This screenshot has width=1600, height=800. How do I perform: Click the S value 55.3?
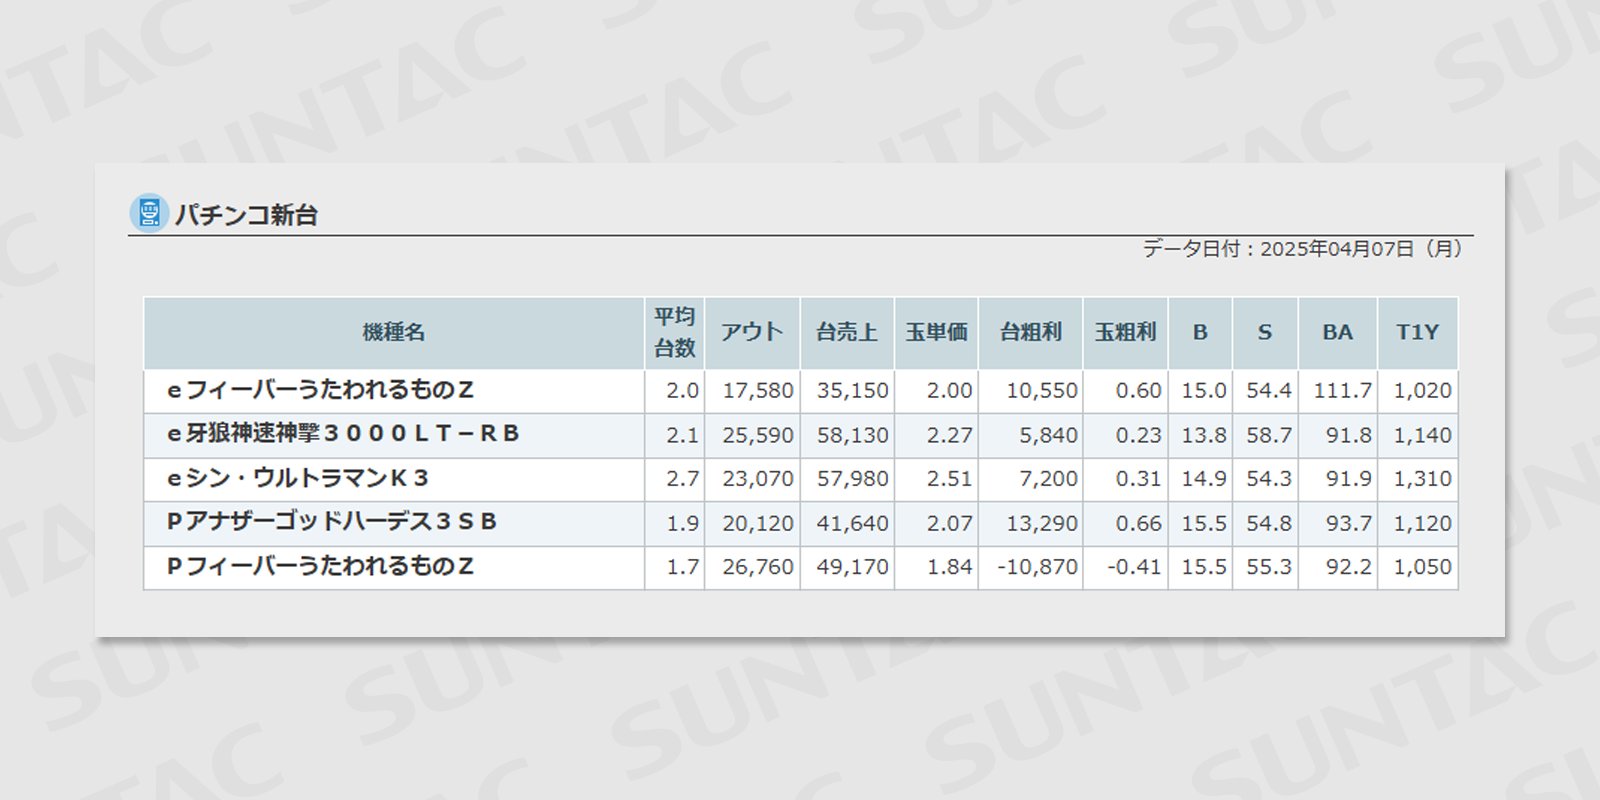tap(1269, 567)
